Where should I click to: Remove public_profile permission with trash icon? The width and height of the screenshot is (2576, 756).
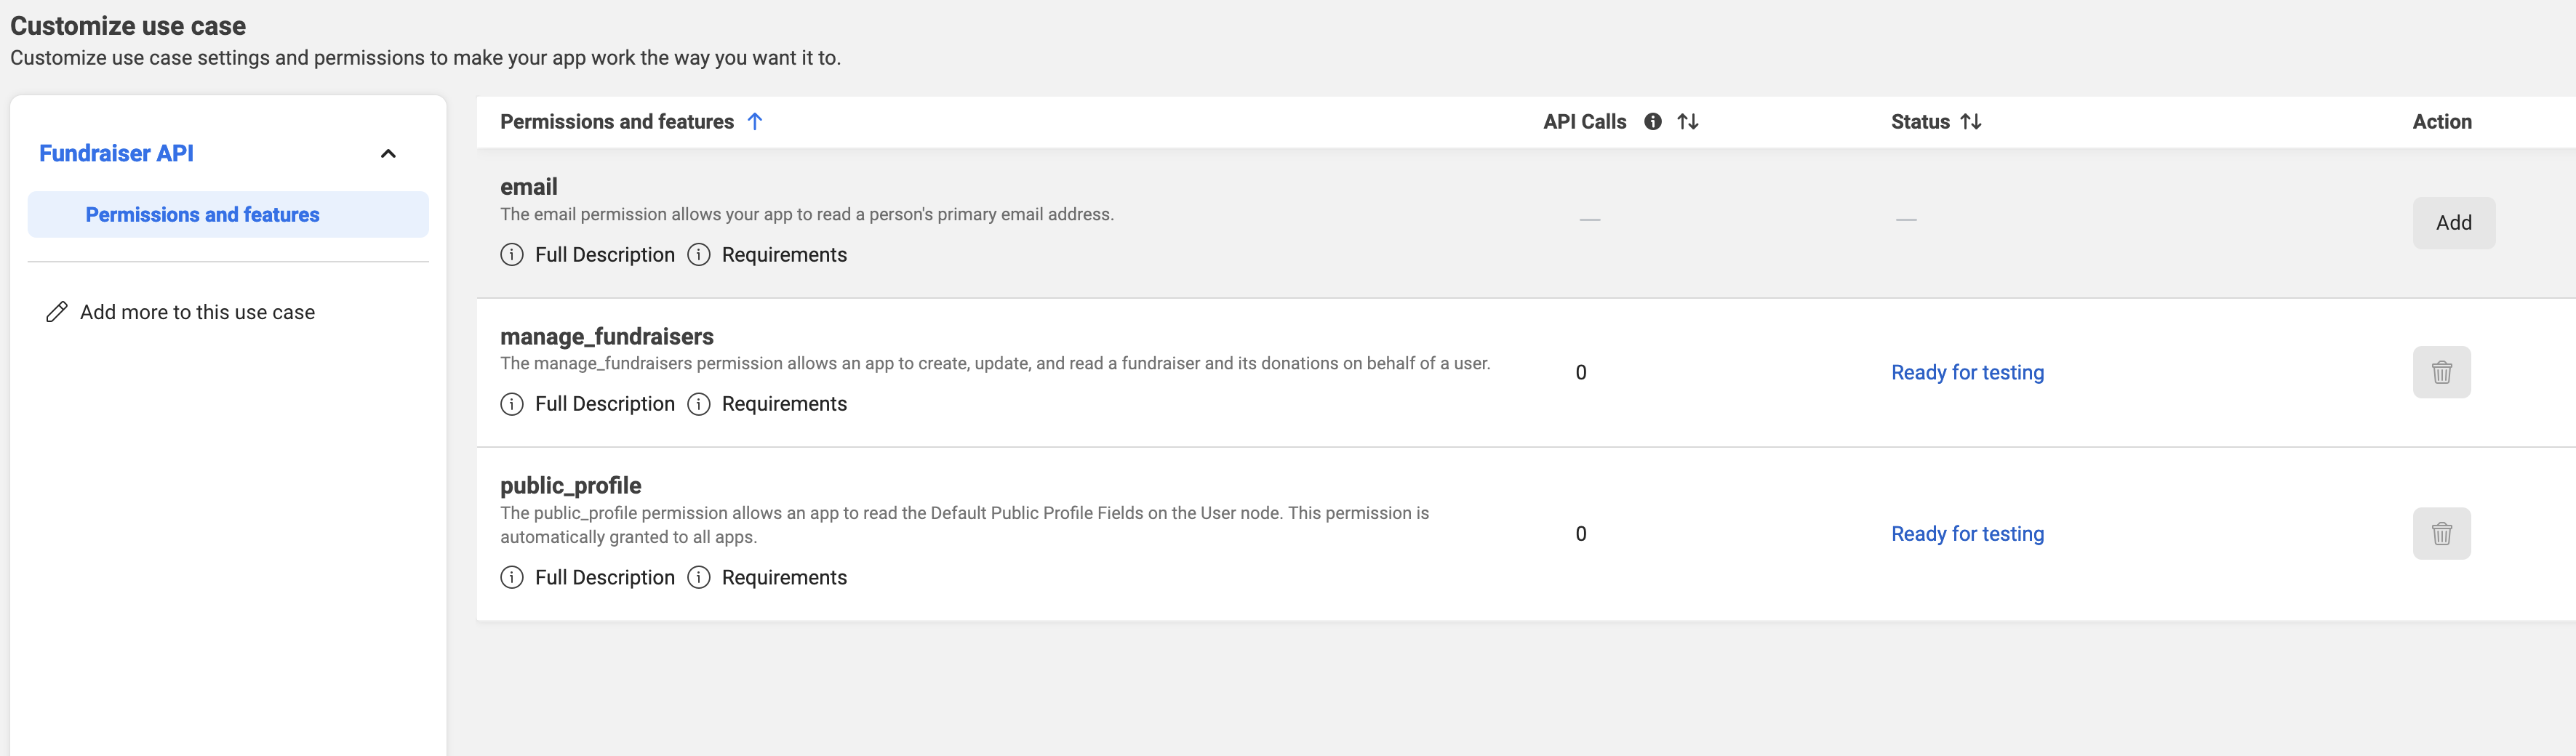tap(2441, 534)
